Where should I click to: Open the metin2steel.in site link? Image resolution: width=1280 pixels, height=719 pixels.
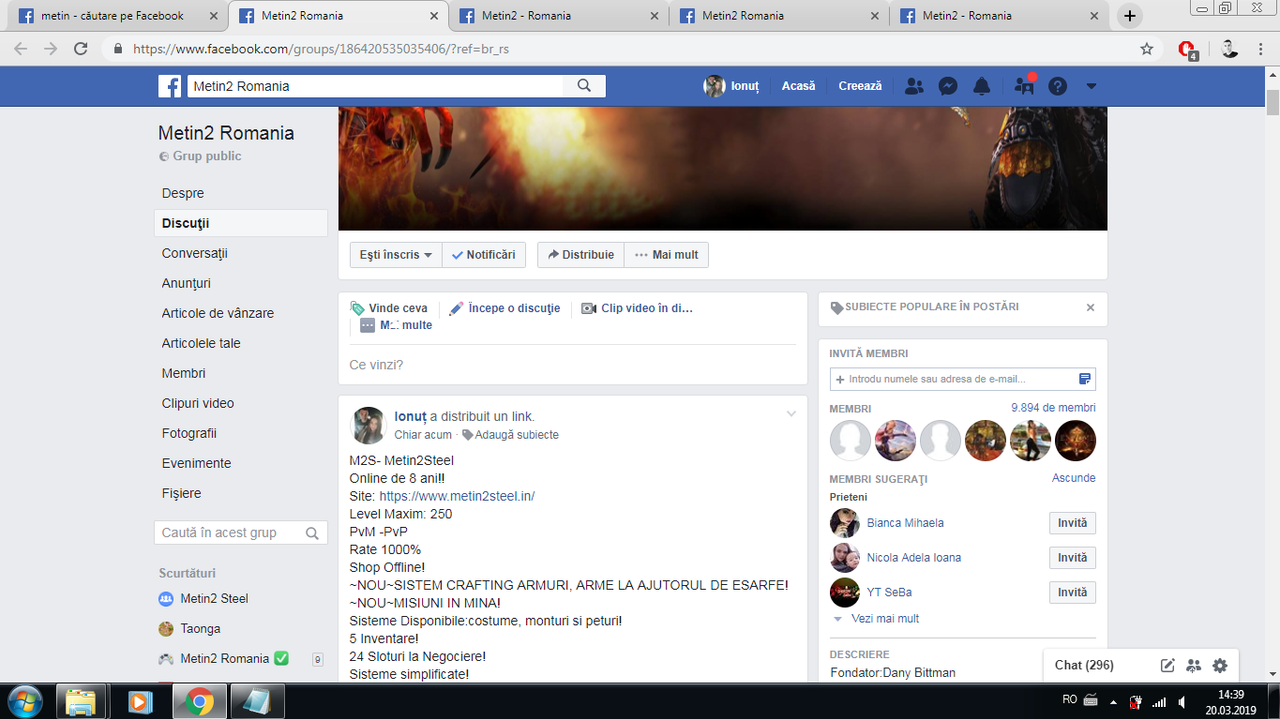tap(457, 496)
